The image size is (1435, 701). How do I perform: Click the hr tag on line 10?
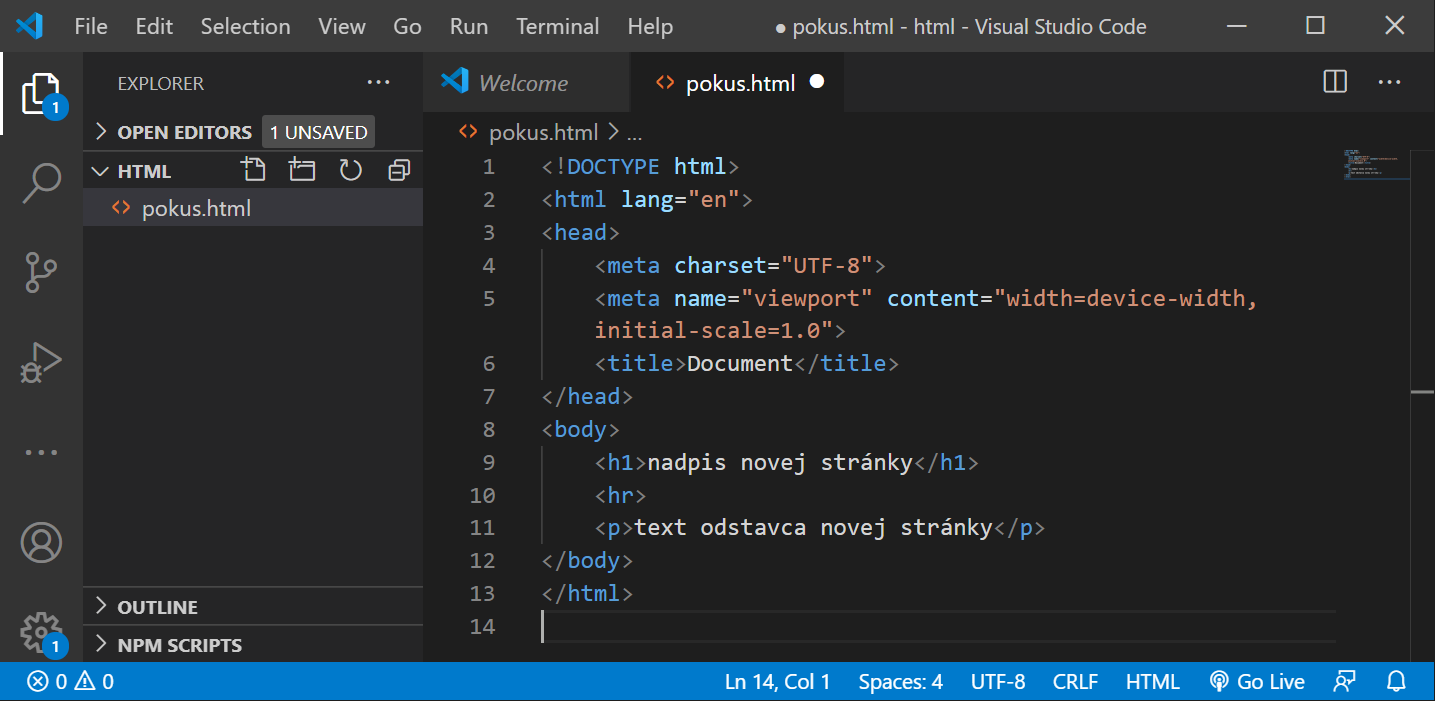point(620,495)
